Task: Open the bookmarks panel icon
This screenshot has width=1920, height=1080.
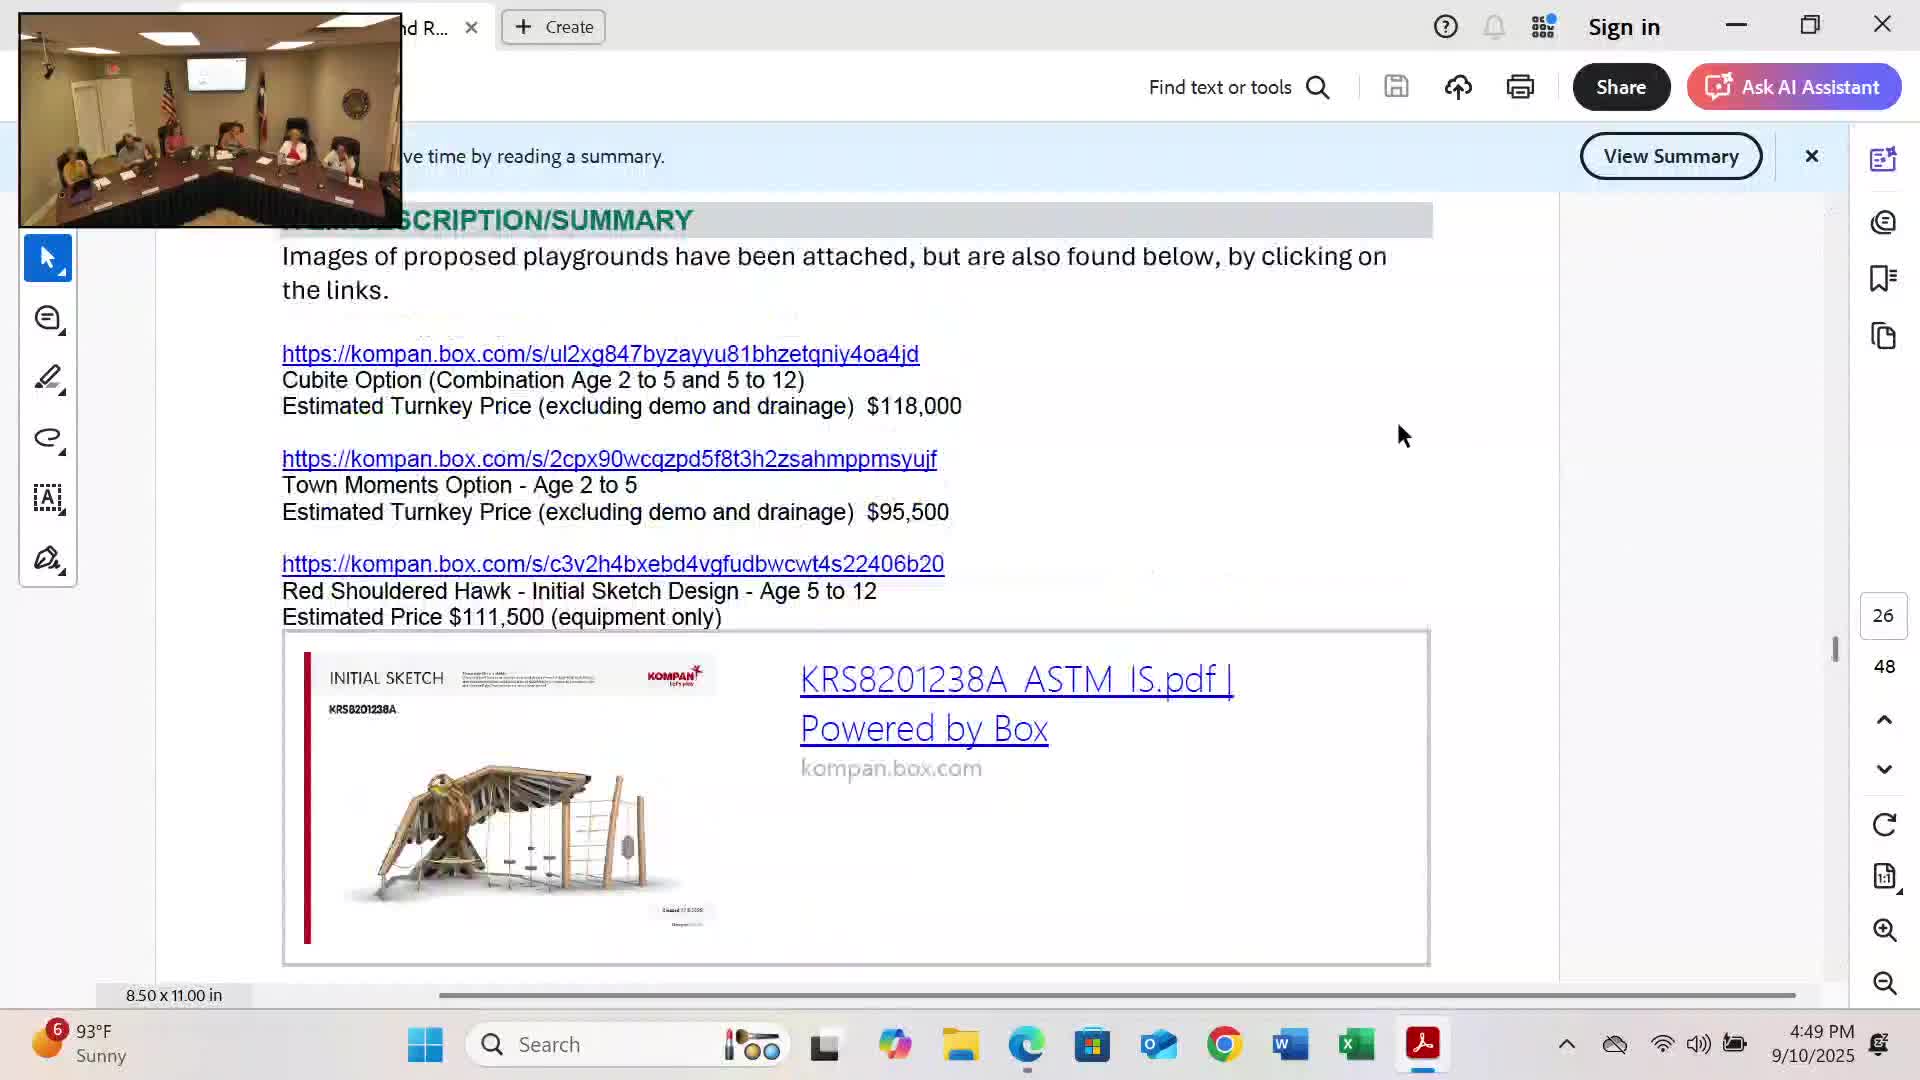Action: 1883,278
